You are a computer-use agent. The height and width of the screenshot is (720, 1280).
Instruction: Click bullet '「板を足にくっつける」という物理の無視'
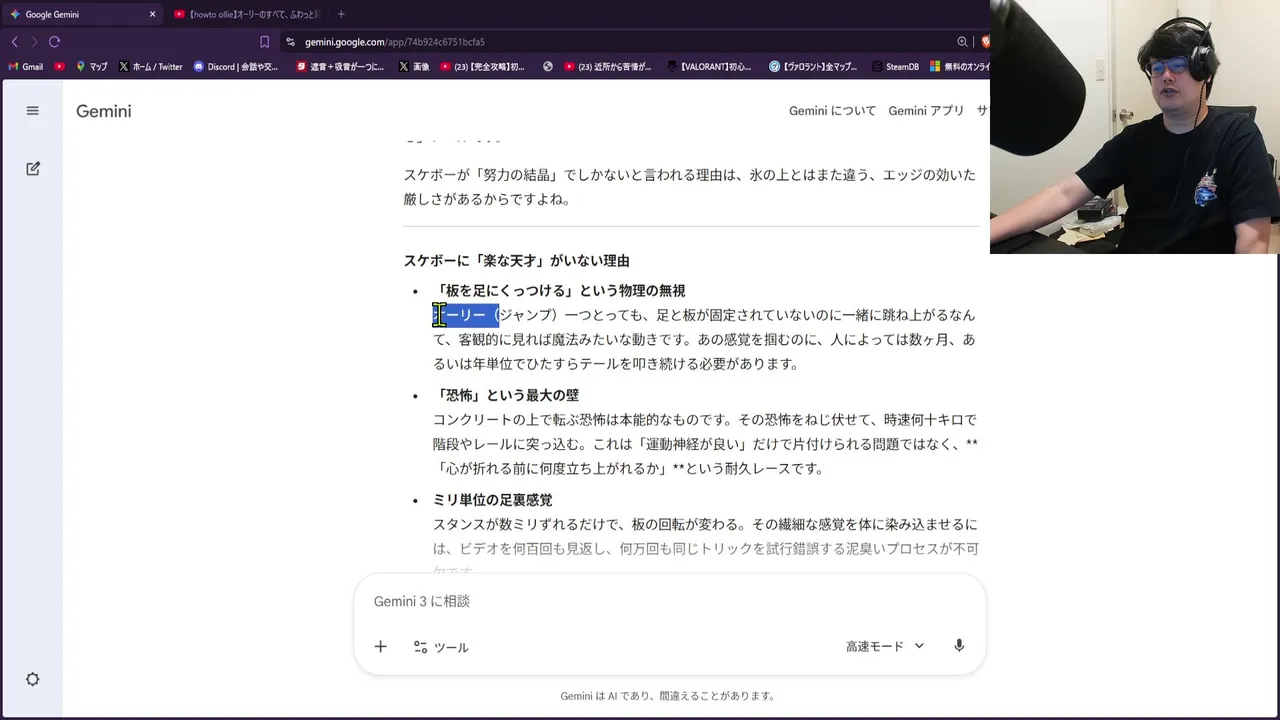559,291
